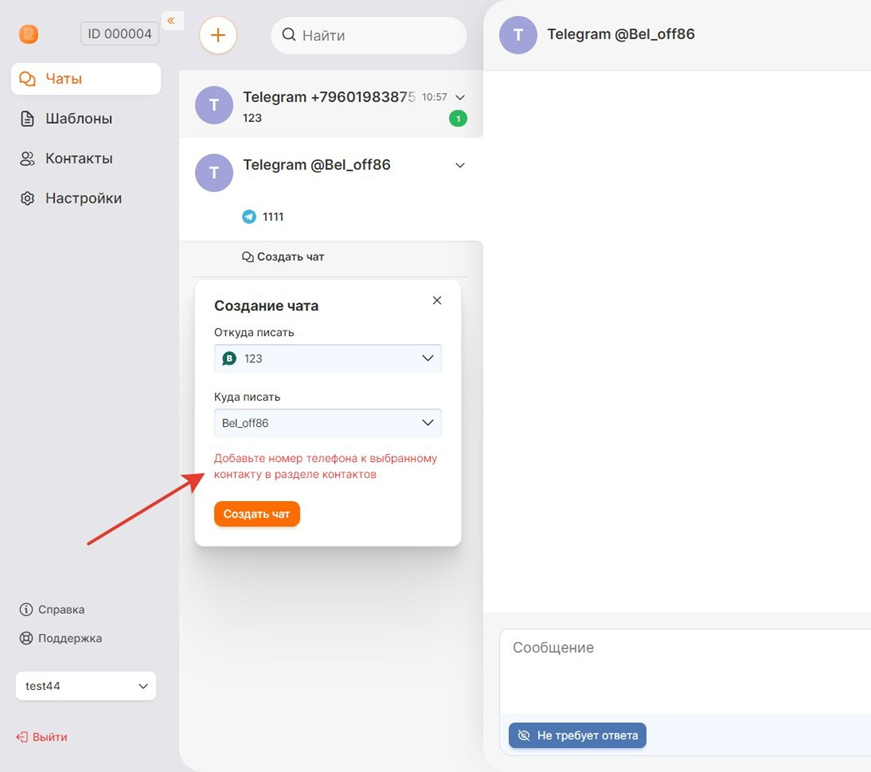
Task: Click the Чаты chat bubble icon
Action: (x=27, y=79)
